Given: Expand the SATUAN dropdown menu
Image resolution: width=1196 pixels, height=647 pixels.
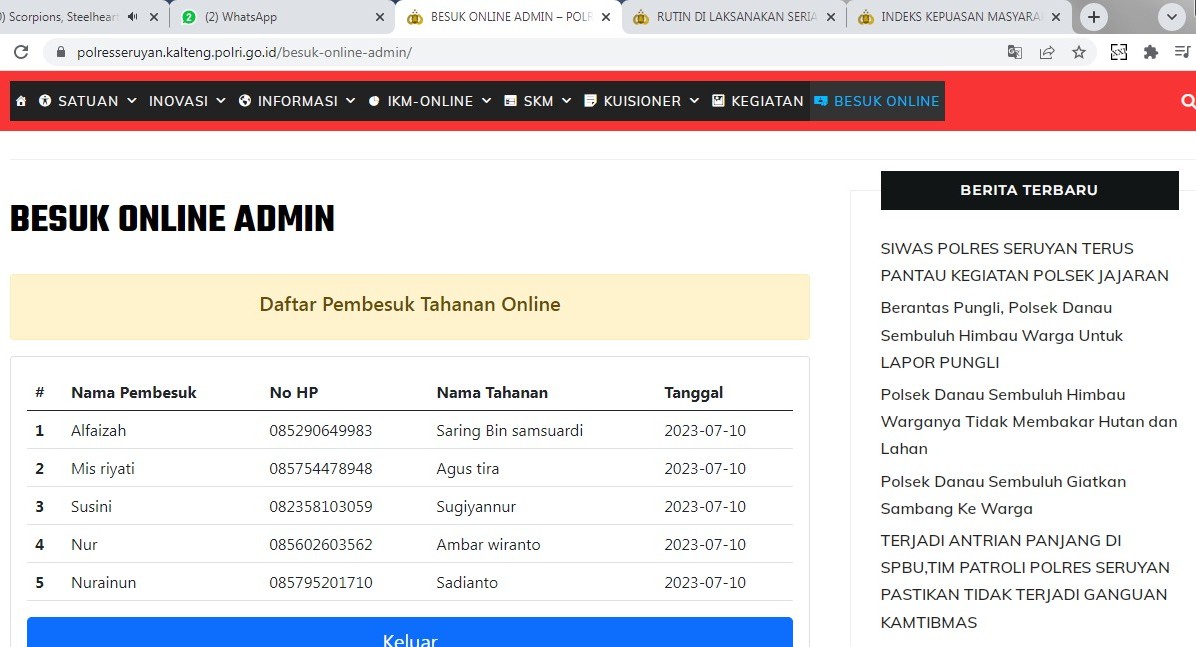Looking at the screenshot, I should pyautogui.click(x=88, y=101).
